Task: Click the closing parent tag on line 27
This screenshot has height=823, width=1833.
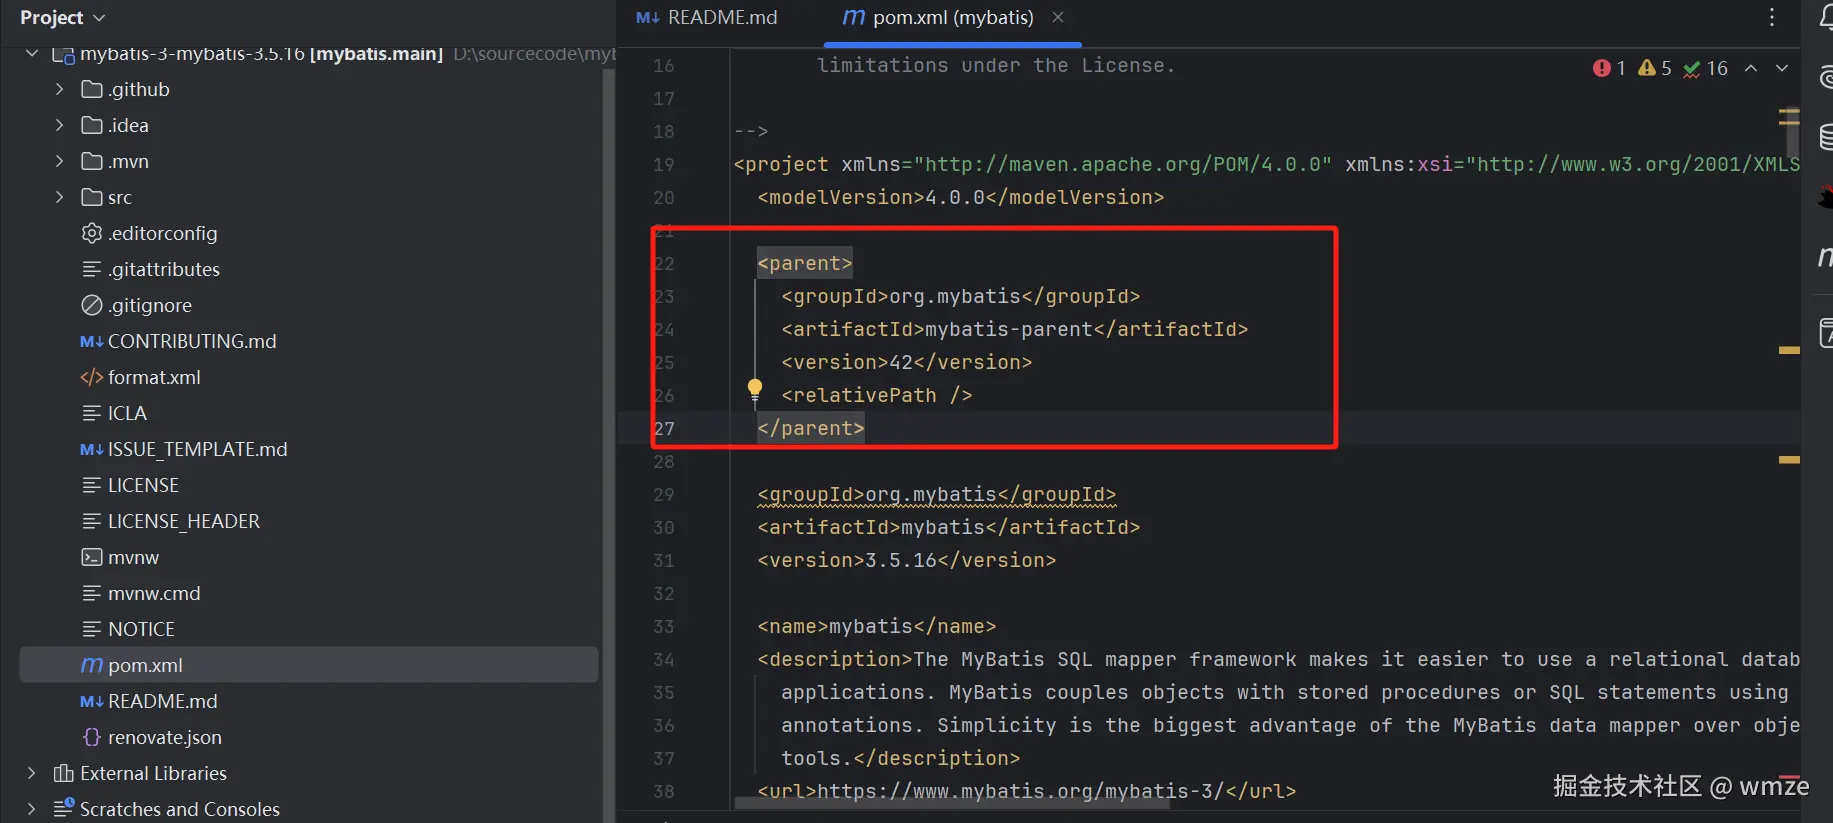Action: (x=811, y=428)
